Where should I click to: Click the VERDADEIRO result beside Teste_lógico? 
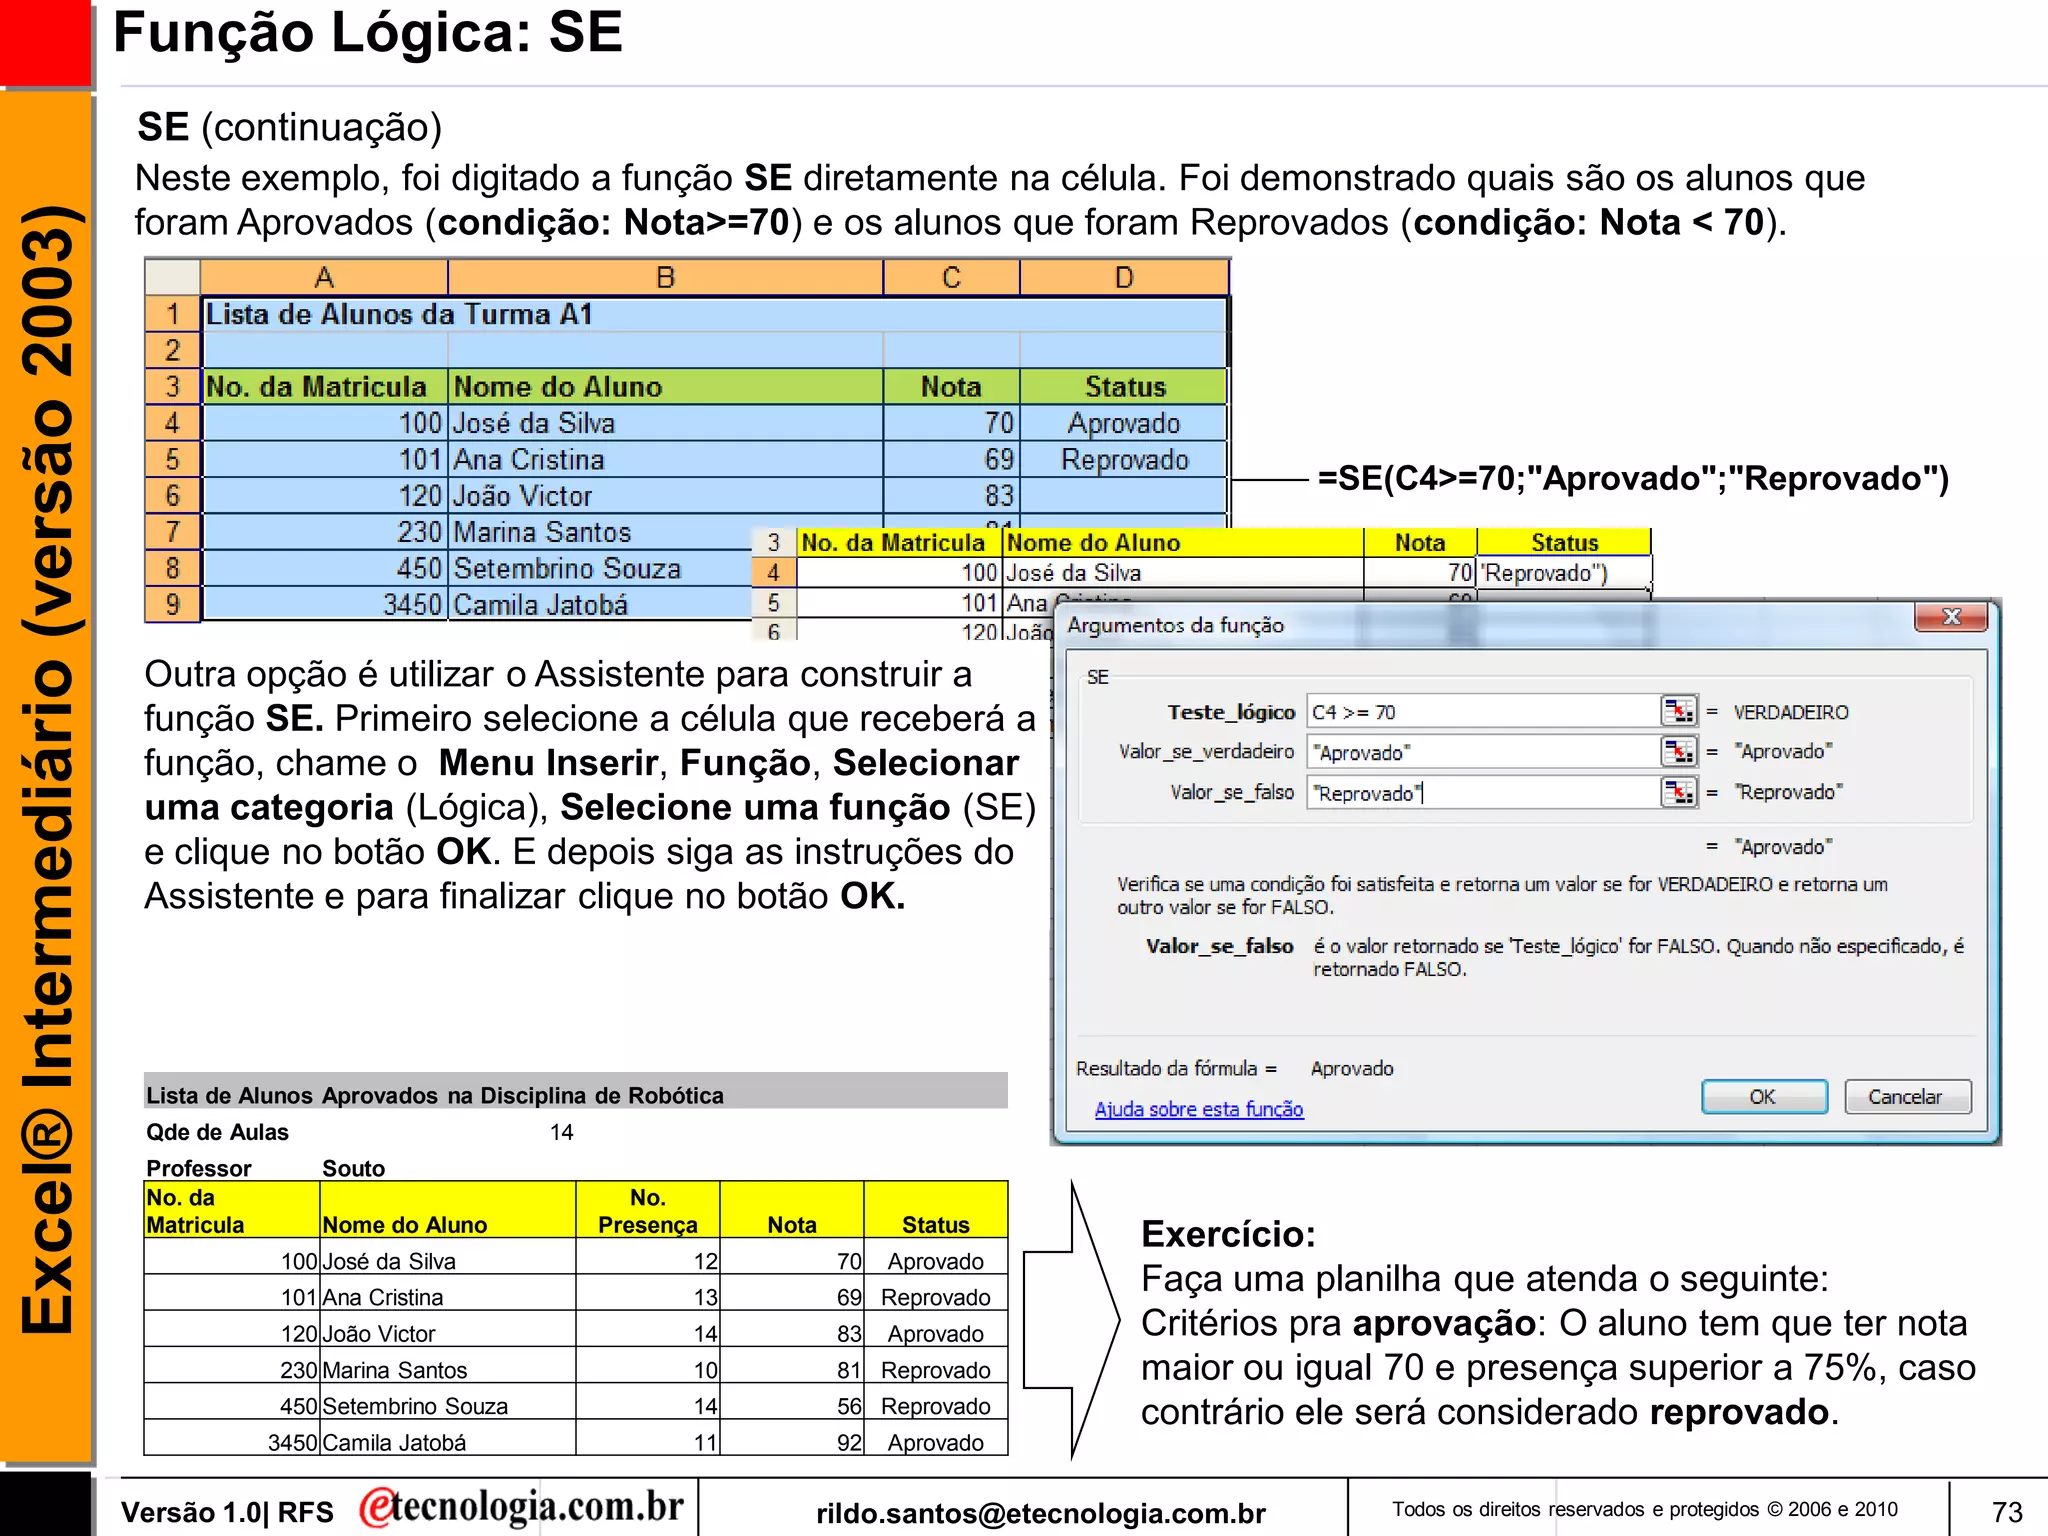[1790, 712]
